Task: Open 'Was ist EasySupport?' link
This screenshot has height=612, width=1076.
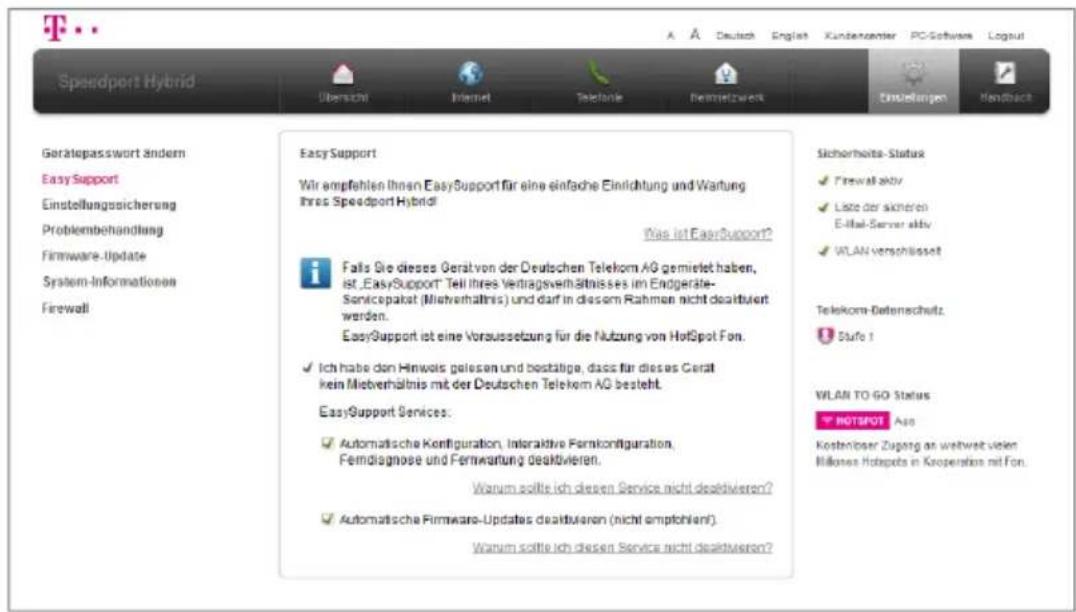Action: [x=707, y=234]
